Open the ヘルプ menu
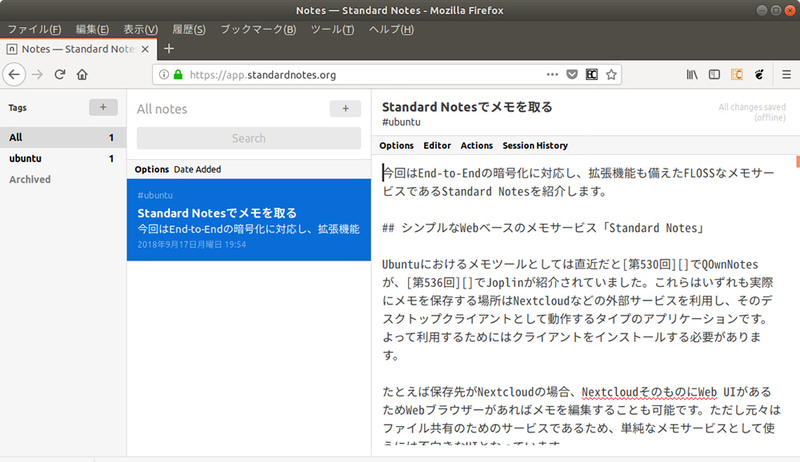800x462 pixels. [x=391, y=30]
